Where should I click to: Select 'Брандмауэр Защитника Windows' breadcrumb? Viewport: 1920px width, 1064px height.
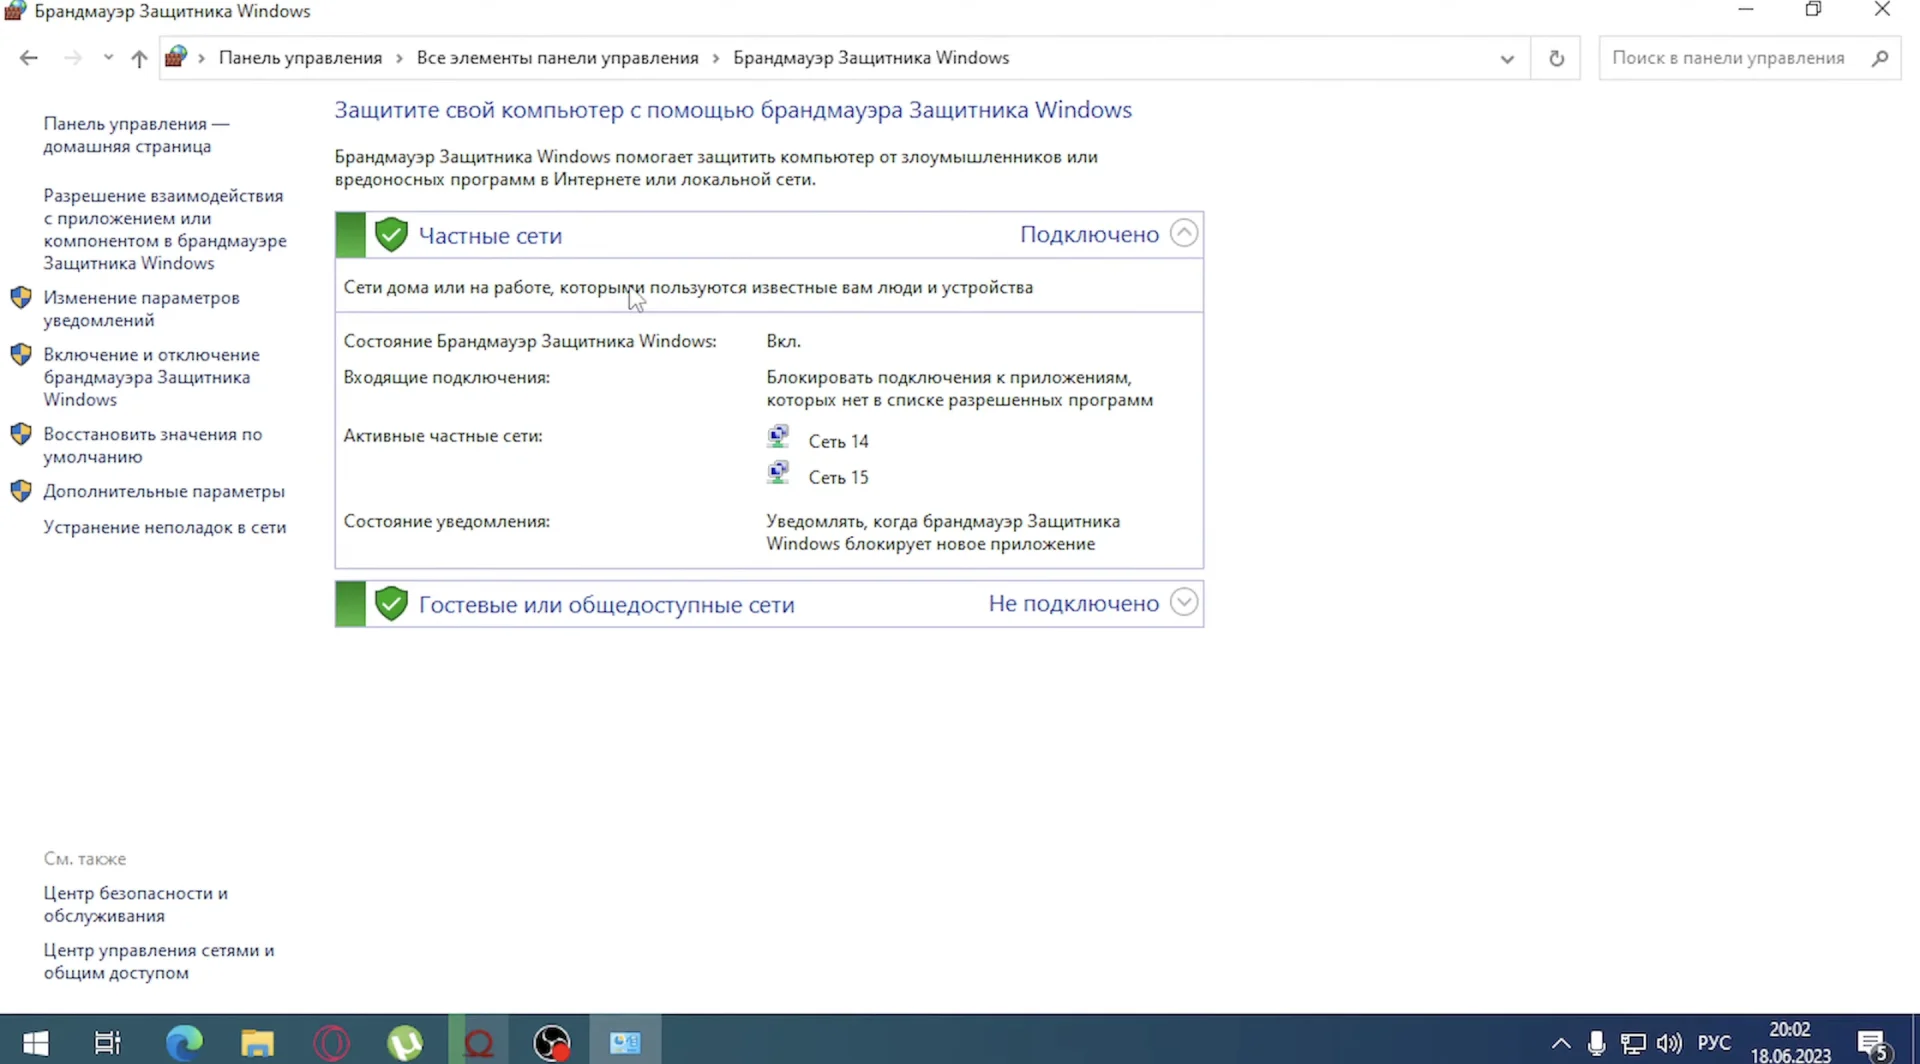[871, 58]
